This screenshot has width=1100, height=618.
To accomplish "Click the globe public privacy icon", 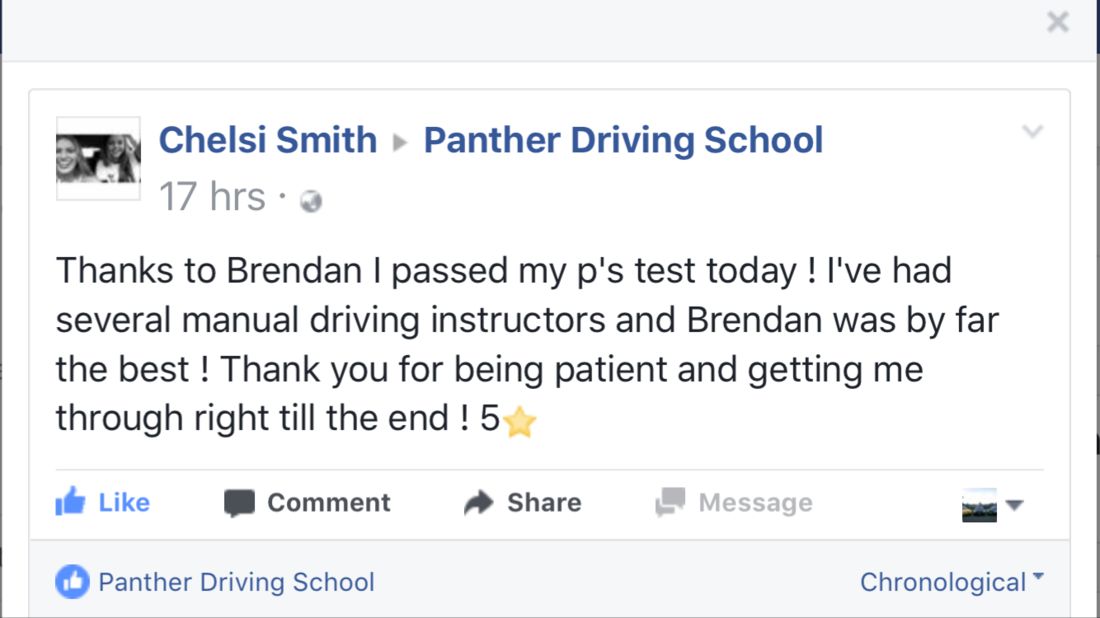I will point(311,201).
